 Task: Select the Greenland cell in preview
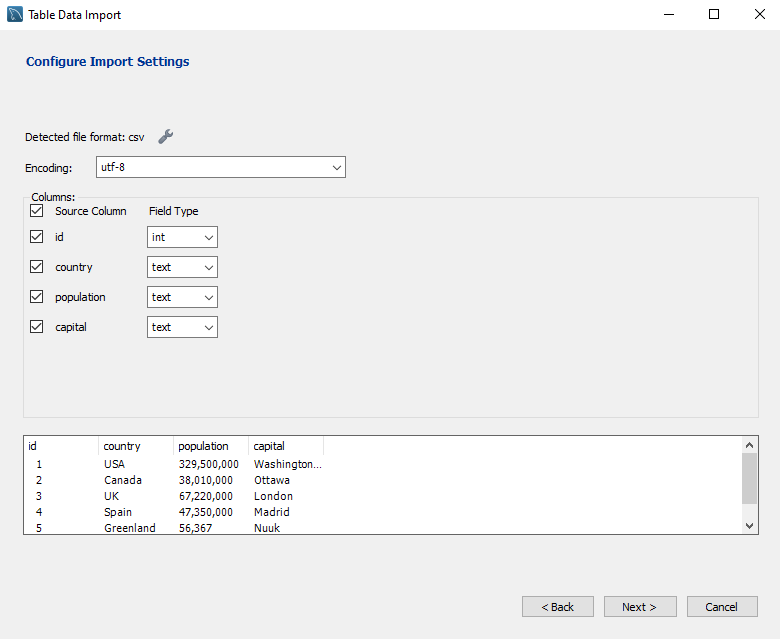130,528
